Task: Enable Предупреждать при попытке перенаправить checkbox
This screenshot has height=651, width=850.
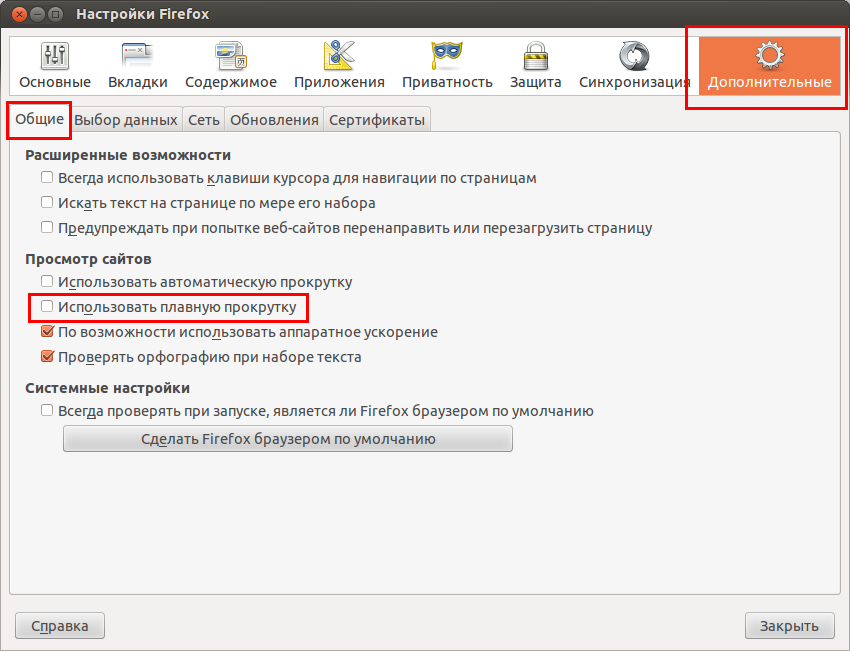Action: [x=47, y=227]
